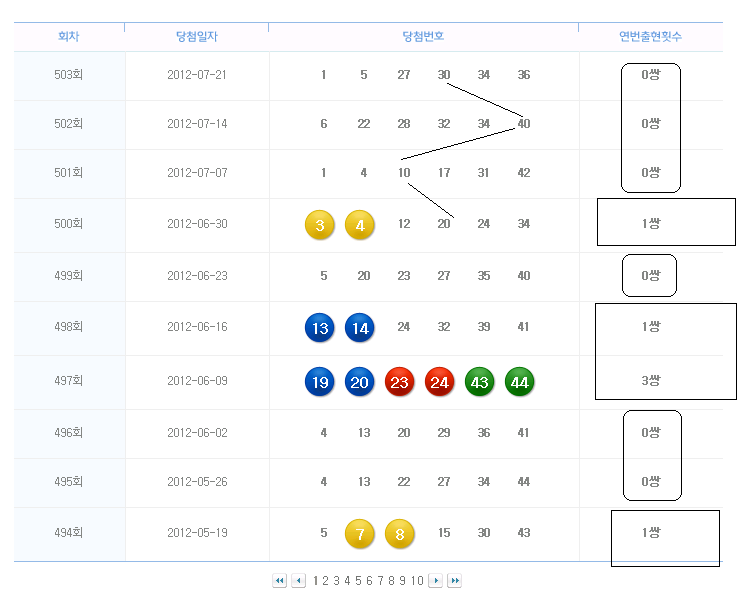Click the 회차 column header
This screenshot has height=594, width=746.
[69, 37]
